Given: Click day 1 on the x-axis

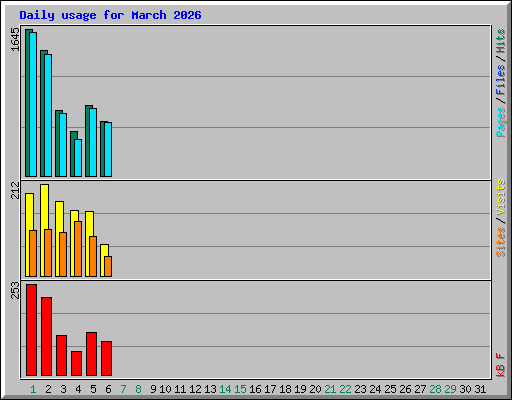Looking at the screenshot, I should (x=33, y=389).
